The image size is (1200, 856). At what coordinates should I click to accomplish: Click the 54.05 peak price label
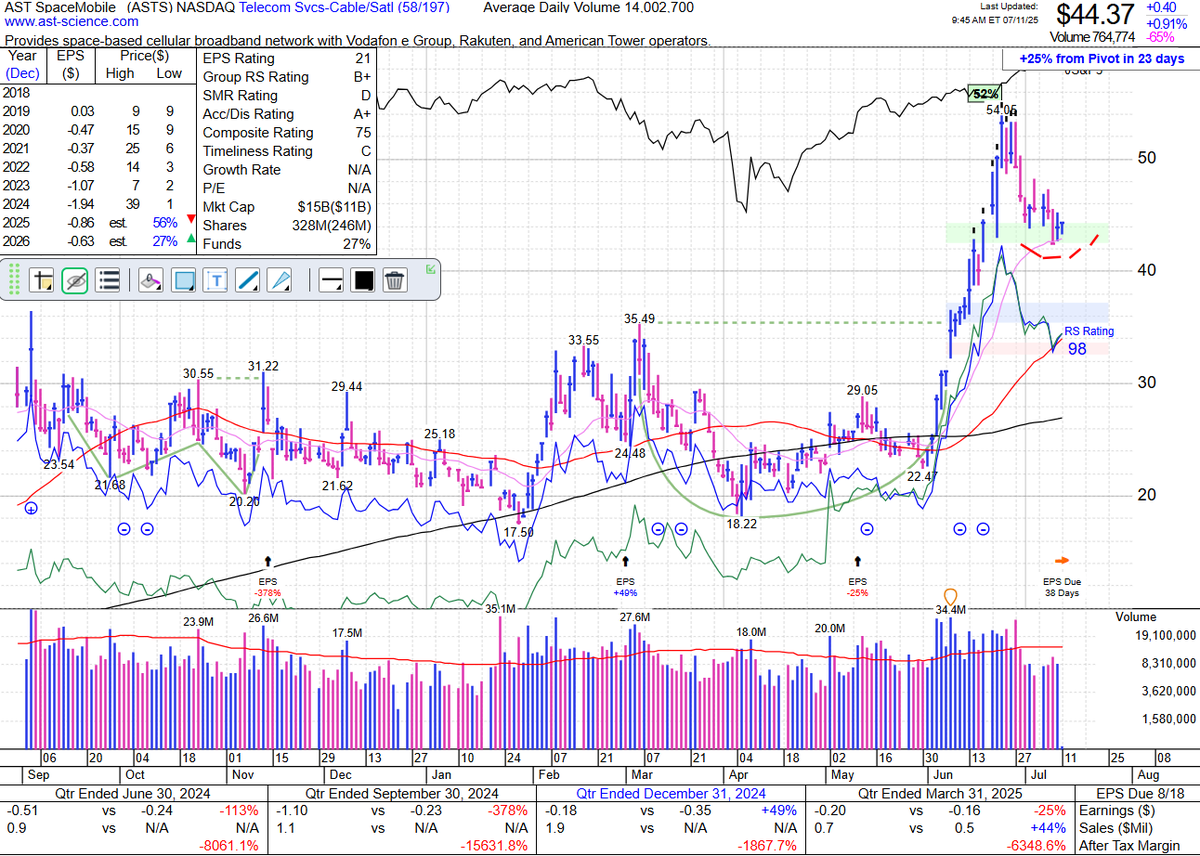click(1002, 110)
